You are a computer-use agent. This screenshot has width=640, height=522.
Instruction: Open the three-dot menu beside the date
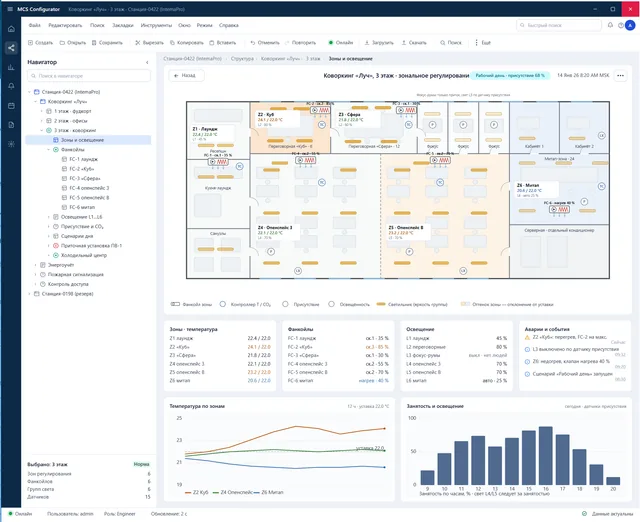[620, 76]
